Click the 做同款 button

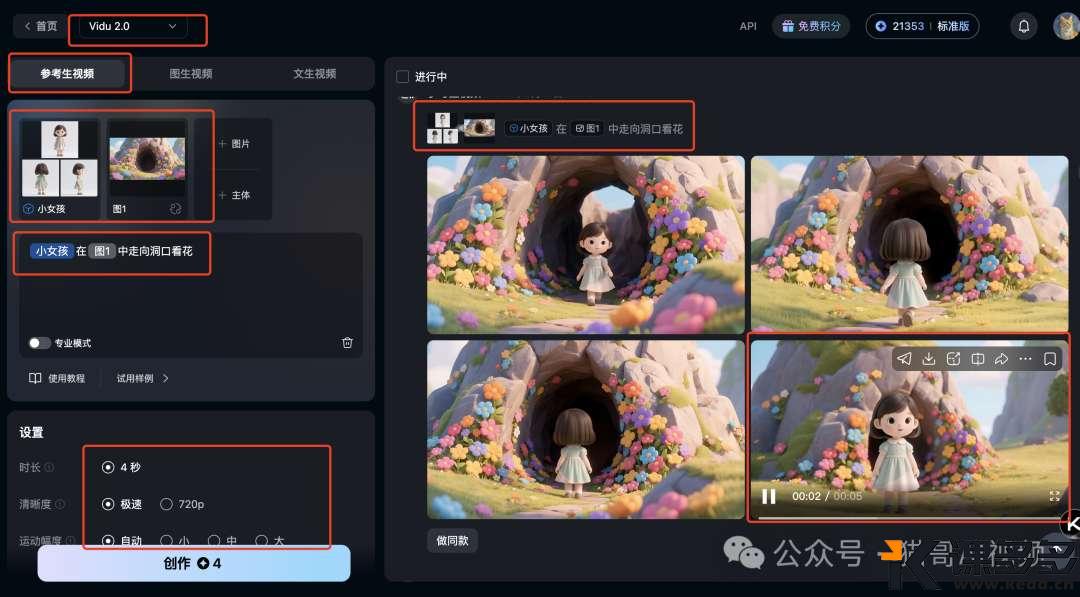click(x=453, y=540)
